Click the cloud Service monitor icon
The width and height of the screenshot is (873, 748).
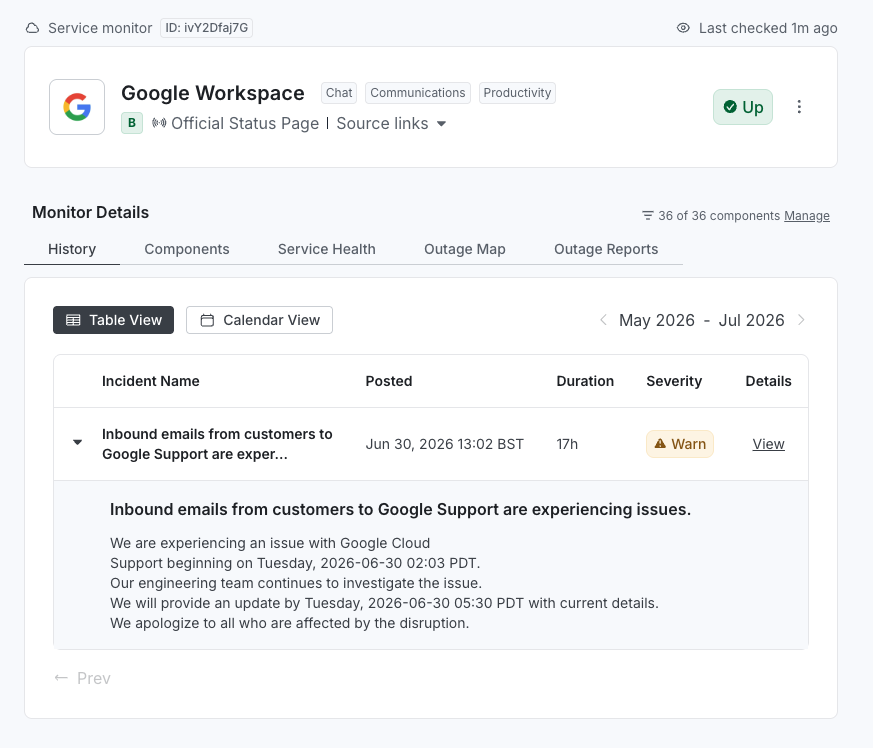click(33, 28)
